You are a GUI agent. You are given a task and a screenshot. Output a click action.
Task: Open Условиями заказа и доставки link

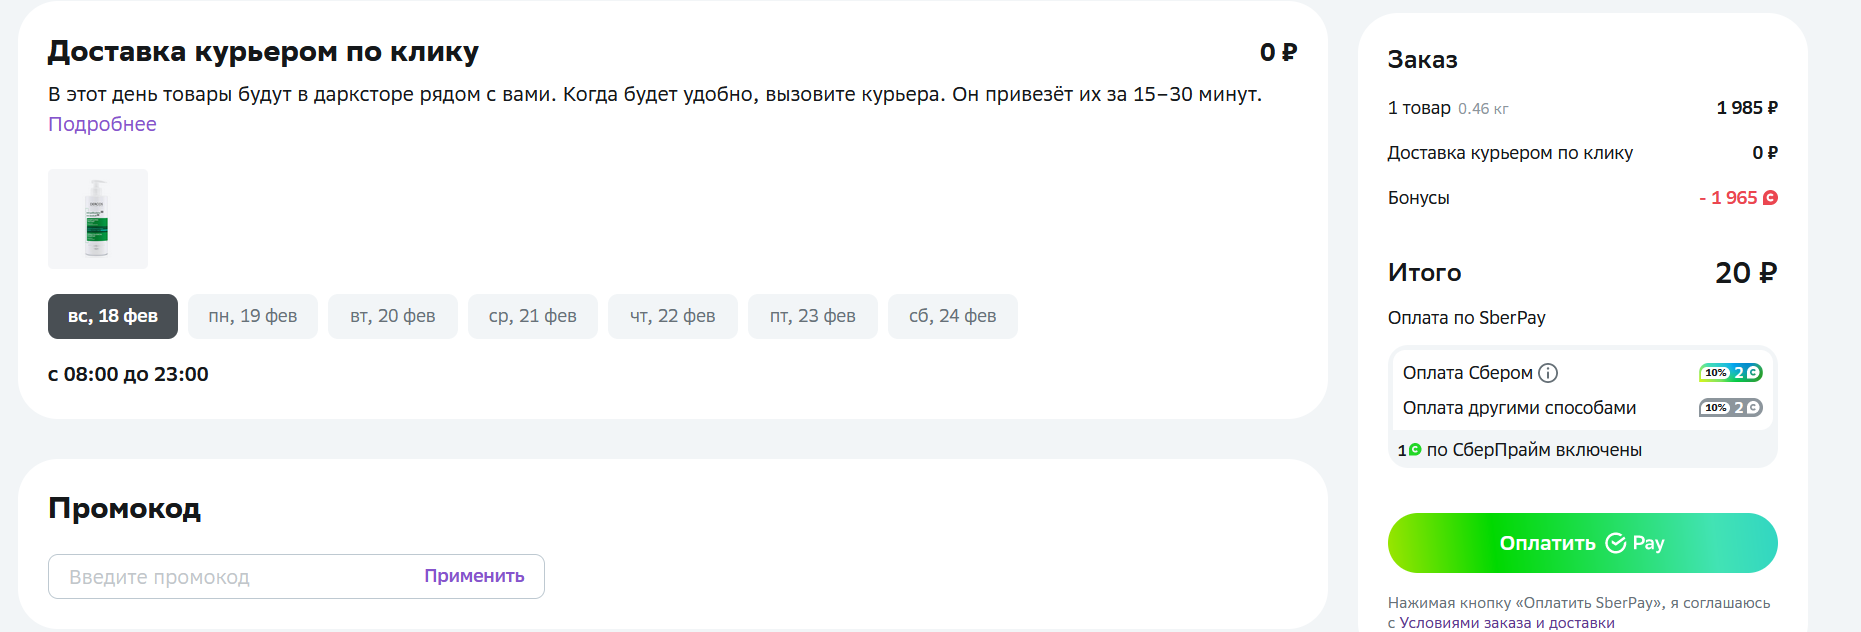[x=1507, y=623]
